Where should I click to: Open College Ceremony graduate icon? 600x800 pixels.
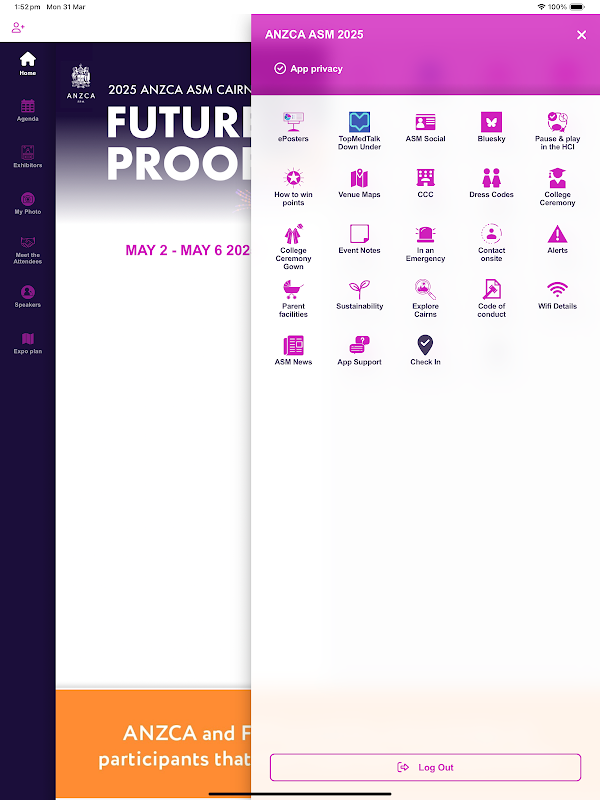[x=557, y=178]
